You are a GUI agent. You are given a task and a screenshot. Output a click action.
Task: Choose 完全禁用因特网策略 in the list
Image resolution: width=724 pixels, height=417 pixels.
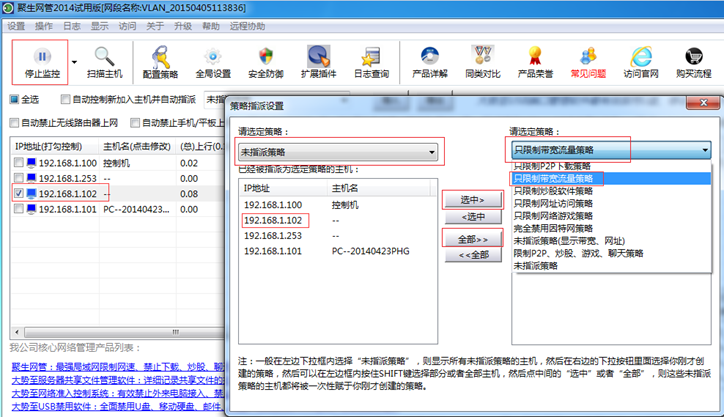(x=553, y=228)
